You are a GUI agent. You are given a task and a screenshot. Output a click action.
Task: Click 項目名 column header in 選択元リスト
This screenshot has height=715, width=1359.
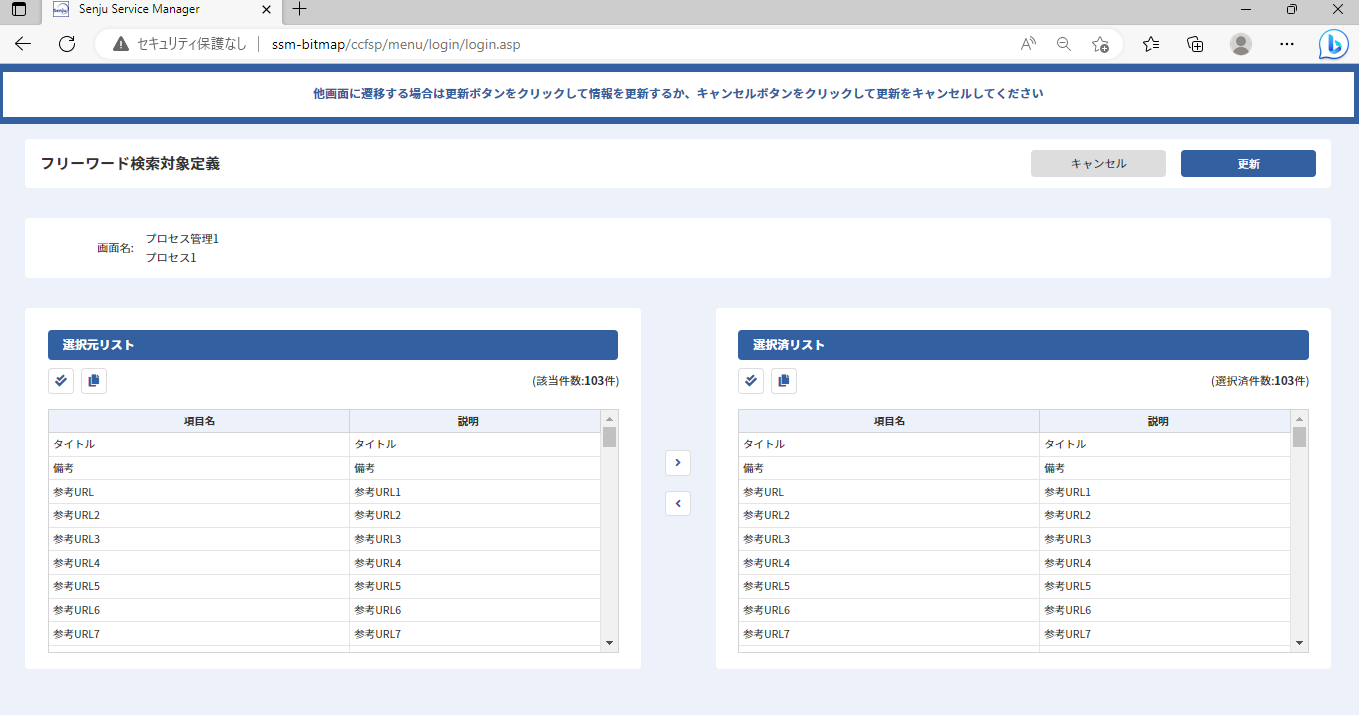click(x=199, y=421)
